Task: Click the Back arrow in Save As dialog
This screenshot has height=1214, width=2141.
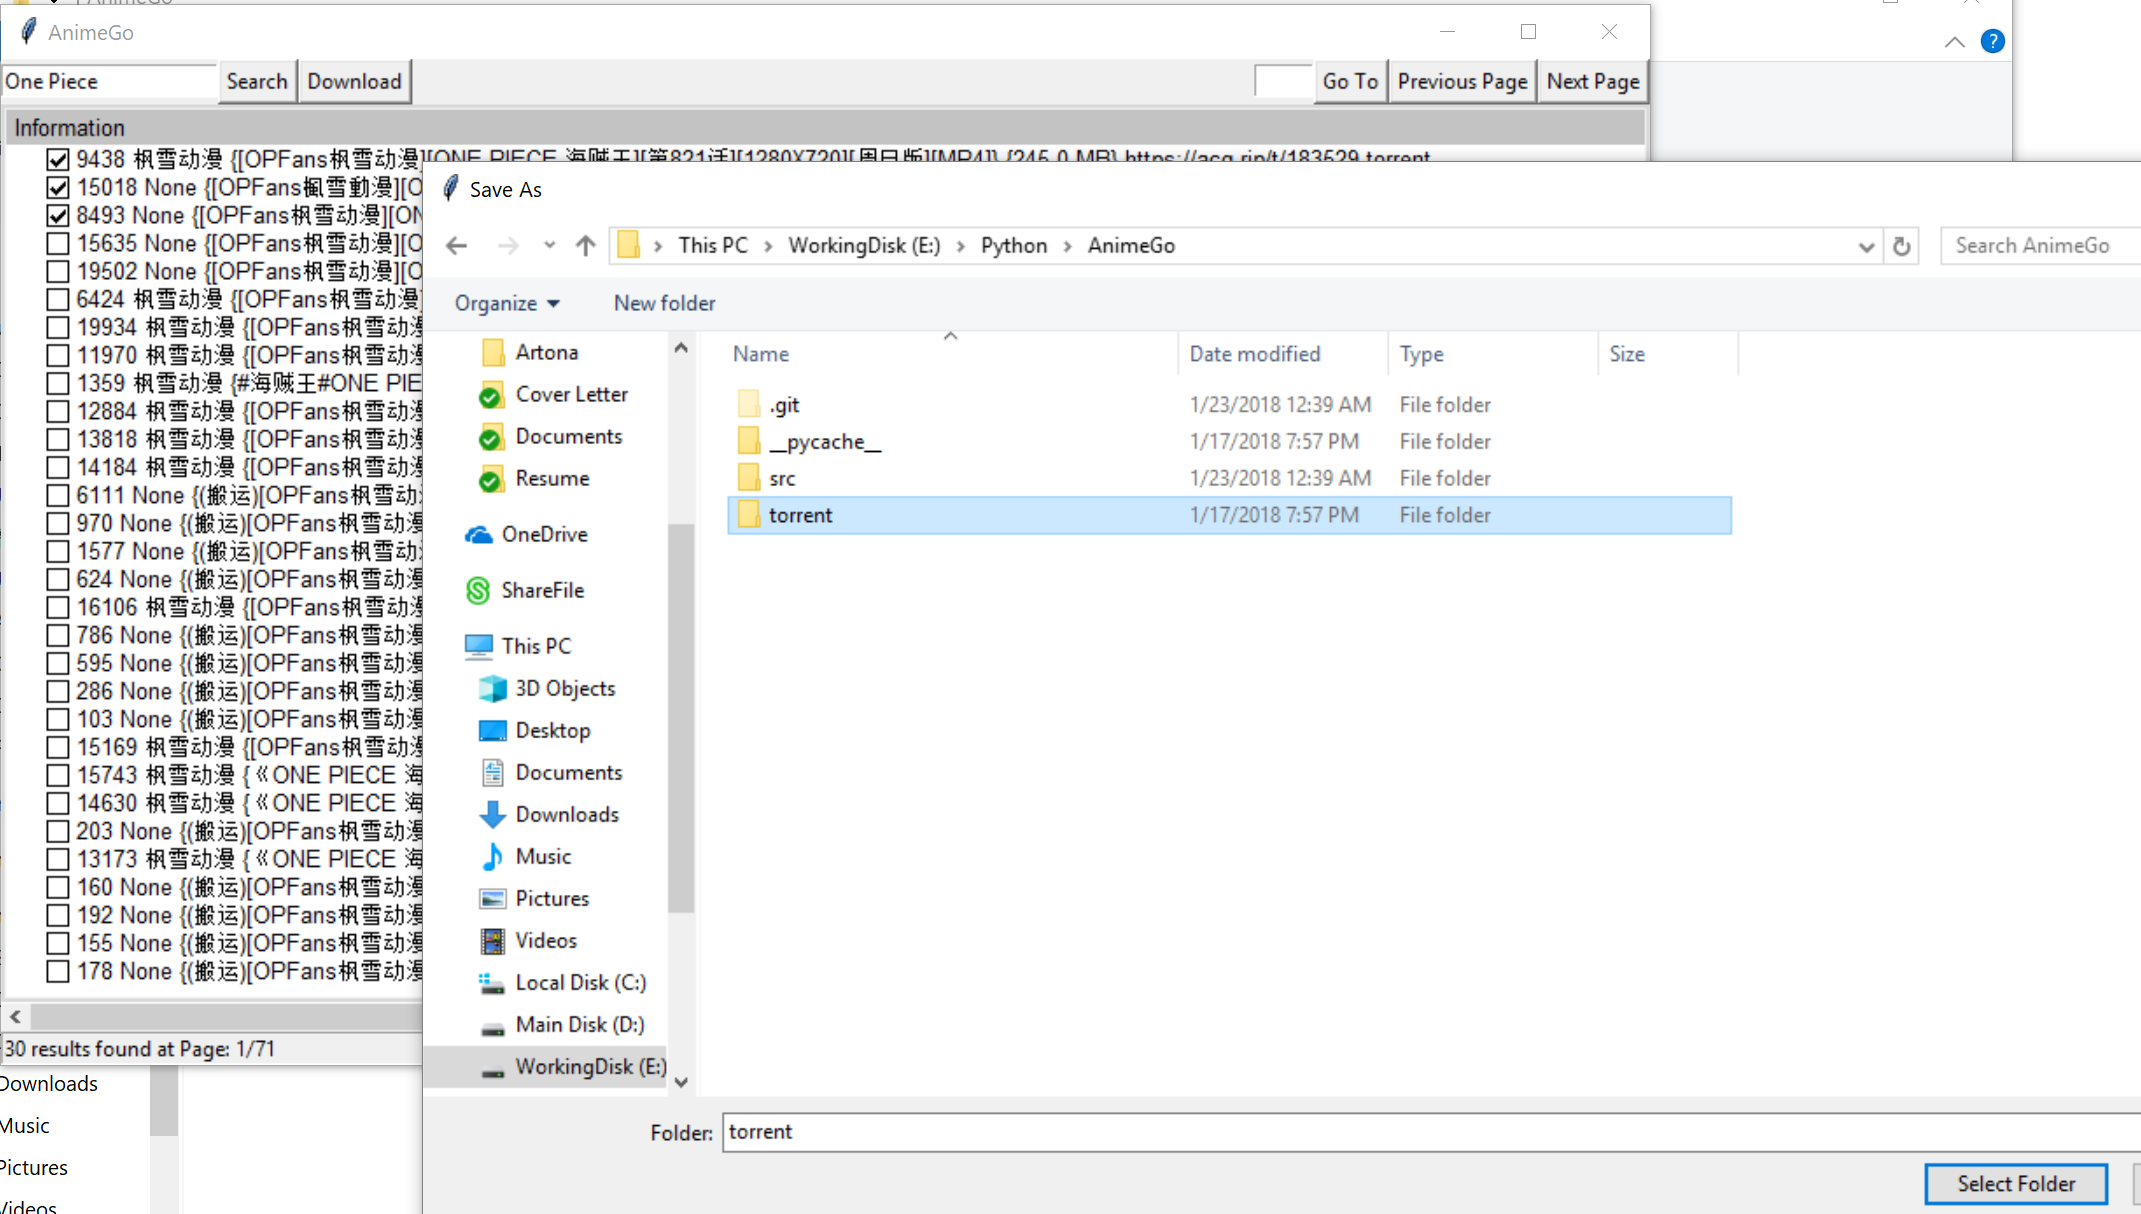Action: (457, 246)
